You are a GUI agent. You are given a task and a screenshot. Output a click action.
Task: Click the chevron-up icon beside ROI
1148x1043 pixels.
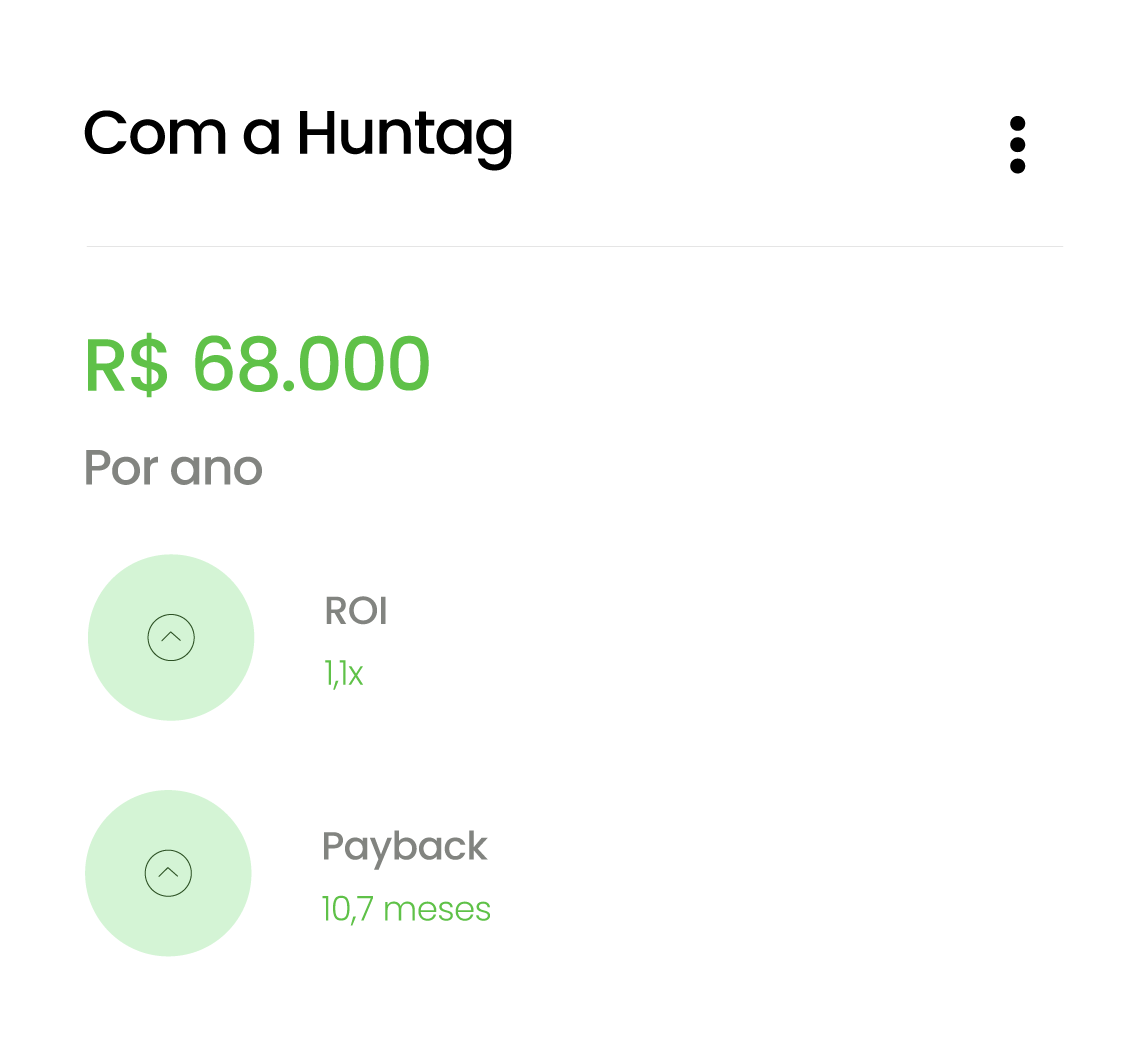click(x=171, y=637)
